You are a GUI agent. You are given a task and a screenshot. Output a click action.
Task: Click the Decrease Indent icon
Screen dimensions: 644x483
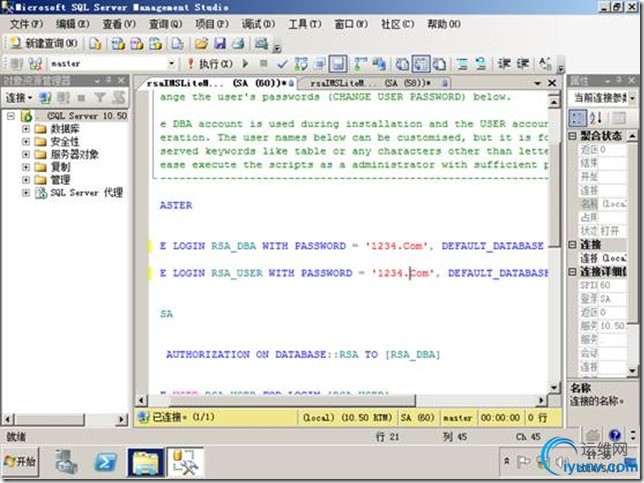coord(504,64)
